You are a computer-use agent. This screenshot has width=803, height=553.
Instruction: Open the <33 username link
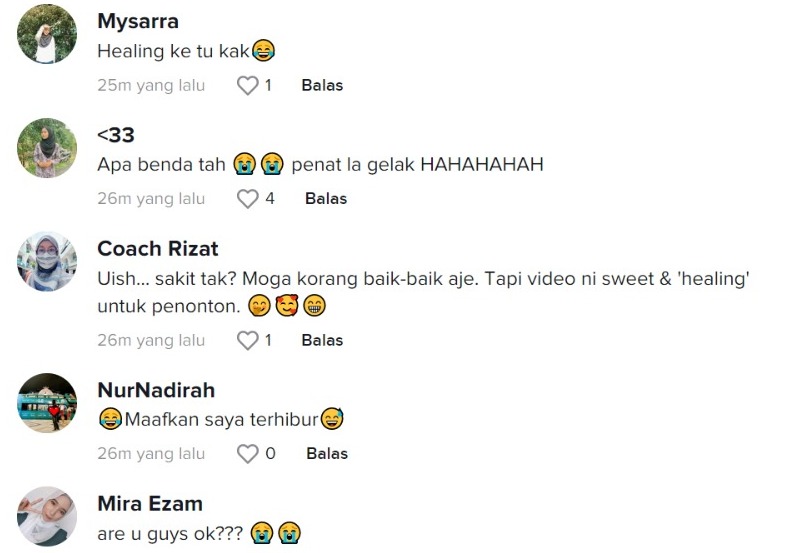click(x=116, y=135)
